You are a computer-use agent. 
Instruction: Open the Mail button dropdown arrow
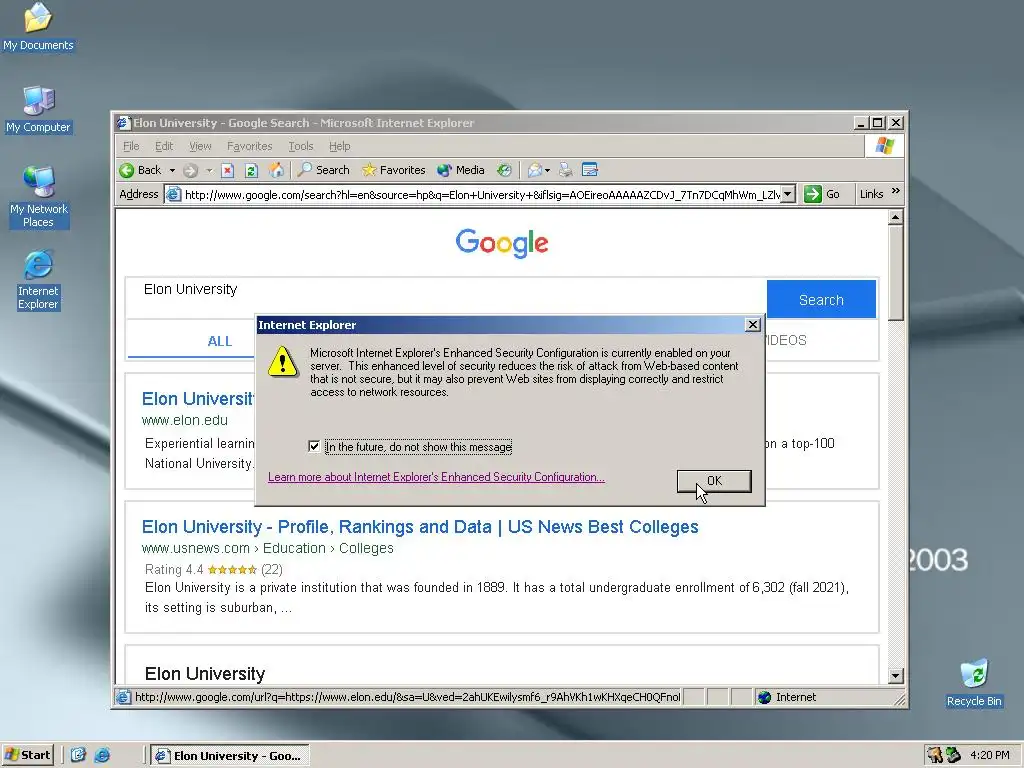(x=547, y=170)
